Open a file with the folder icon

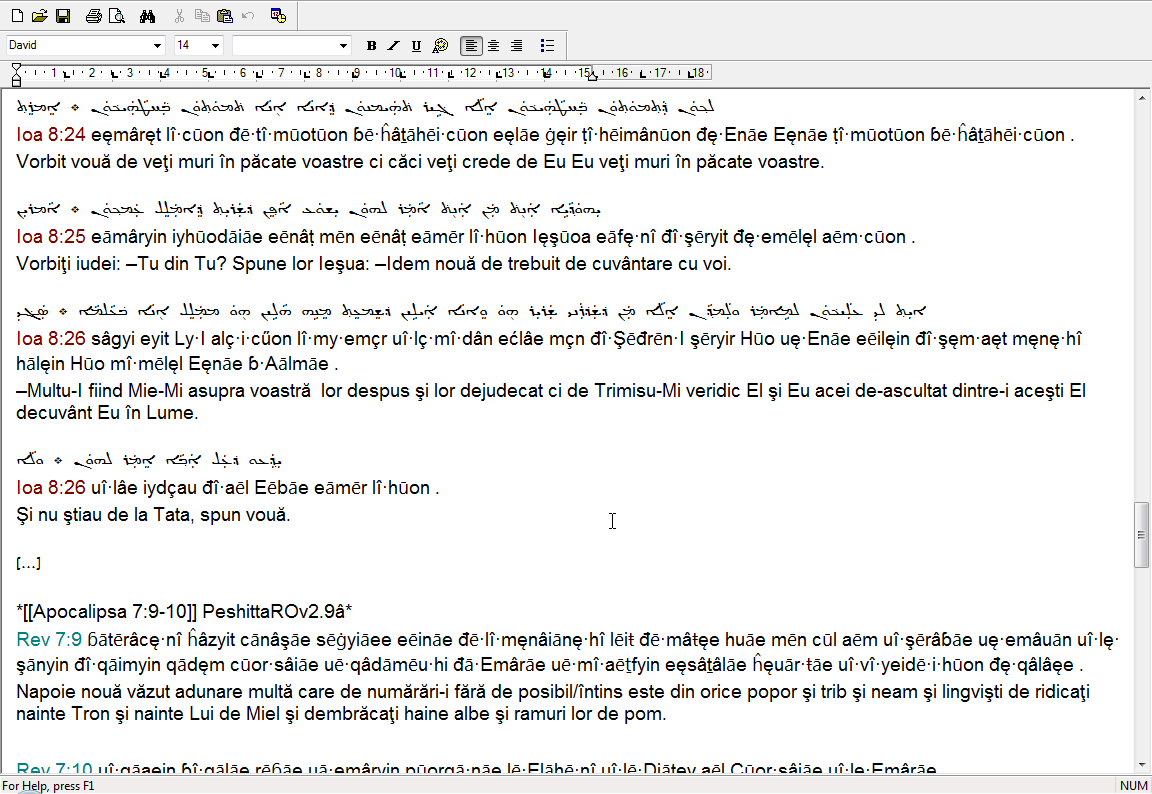(40, 16)
